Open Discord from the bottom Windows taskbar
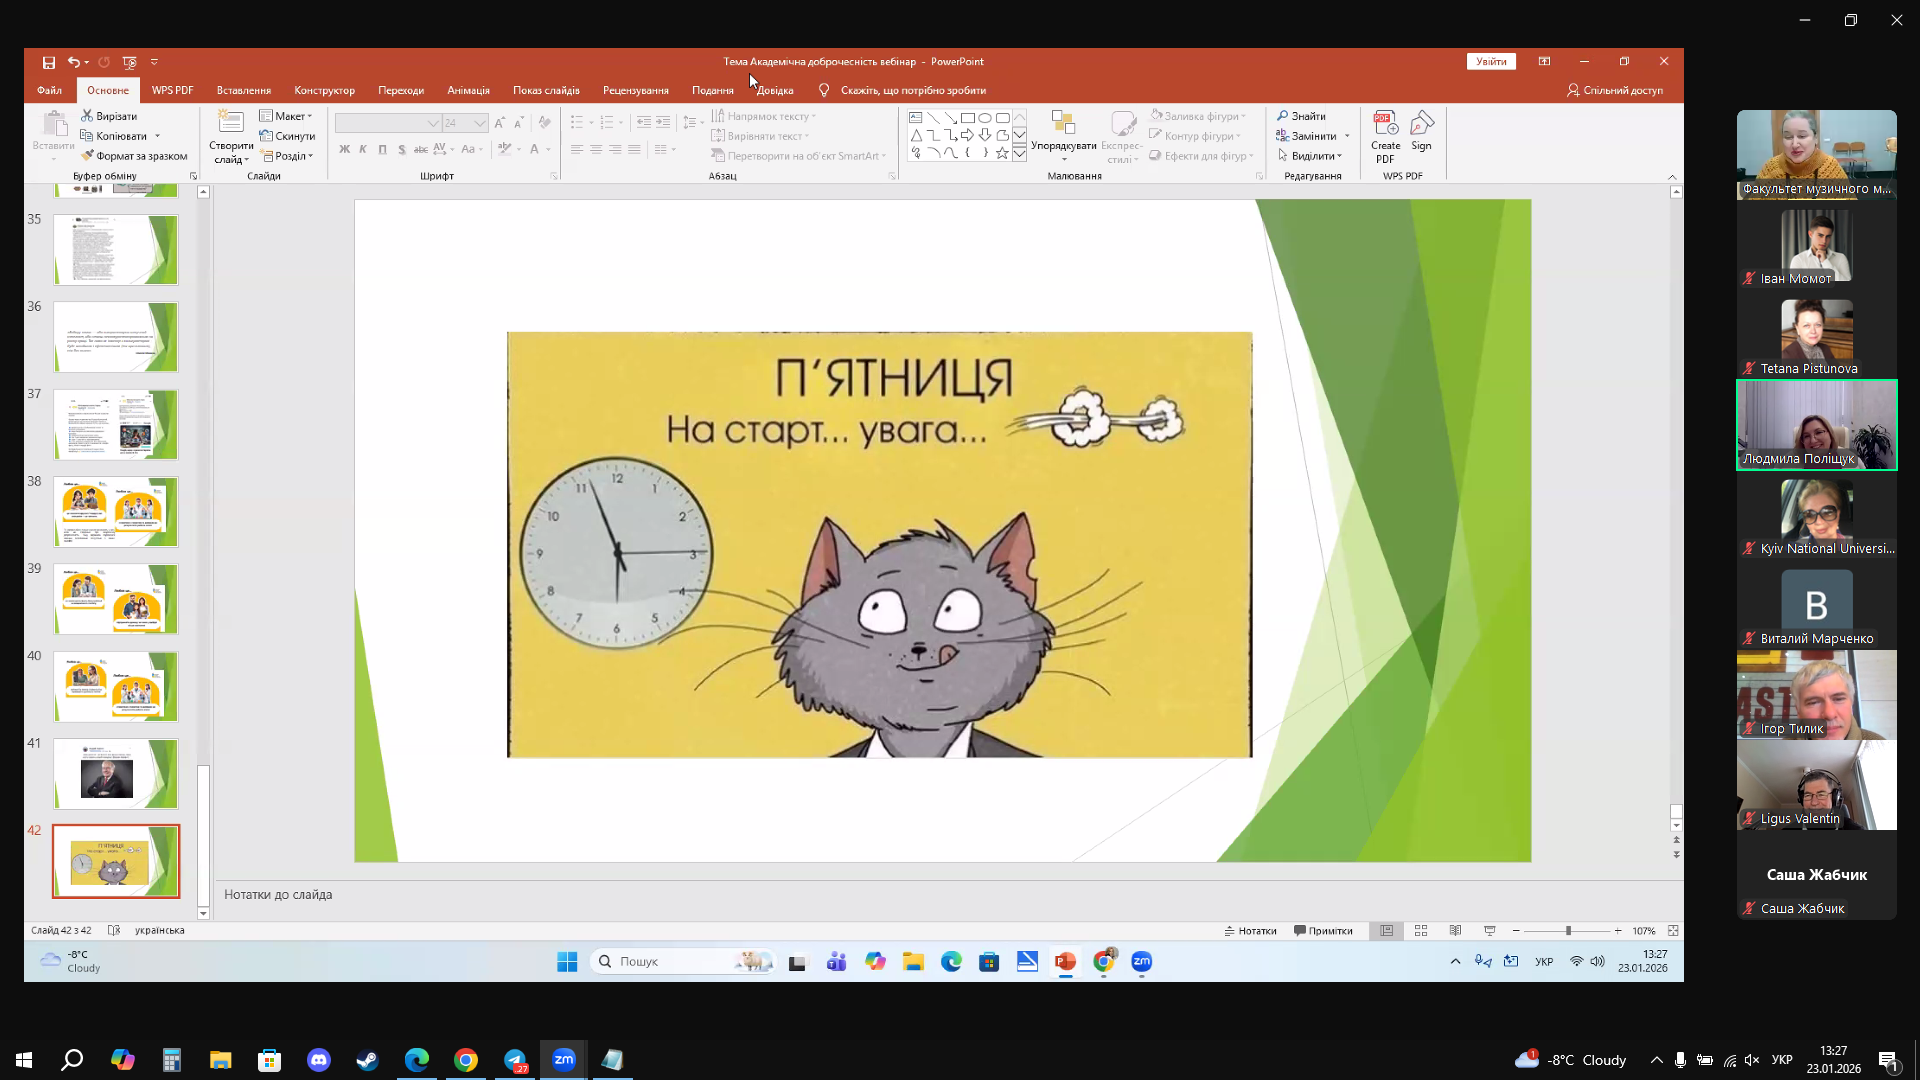Image resolution: width=1920 pixels, height=1080 pixels. pyautogui.click(x=318, y=1060)
